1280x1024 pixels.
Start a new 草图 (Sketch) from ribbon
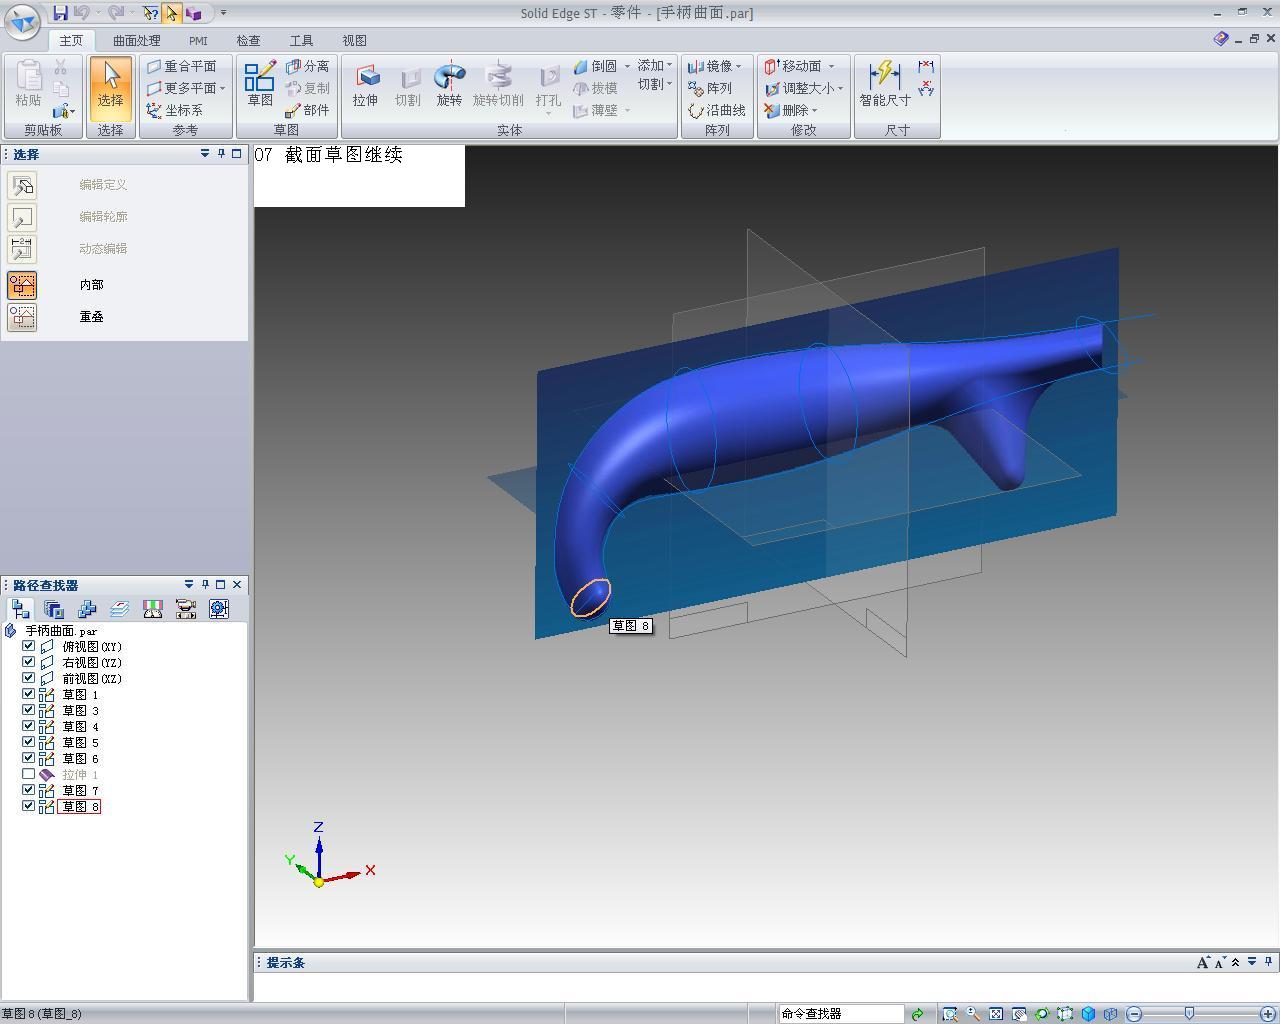[x=260, y=83]
